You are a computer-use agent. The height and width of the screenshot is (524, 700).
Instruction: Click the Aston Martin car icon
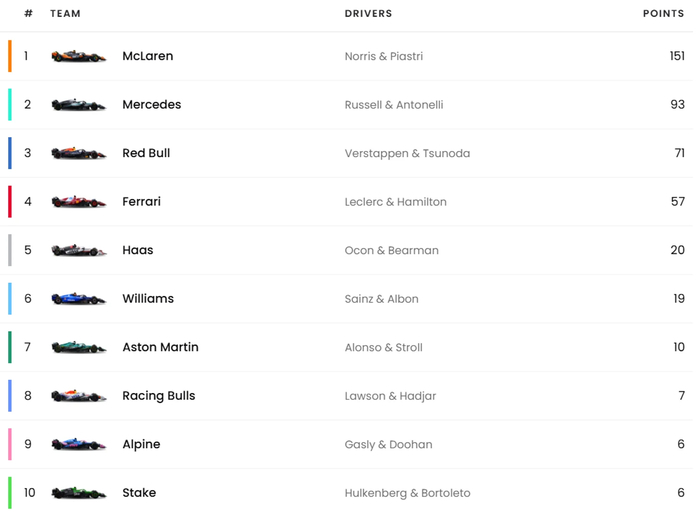[x=78, y=348]
